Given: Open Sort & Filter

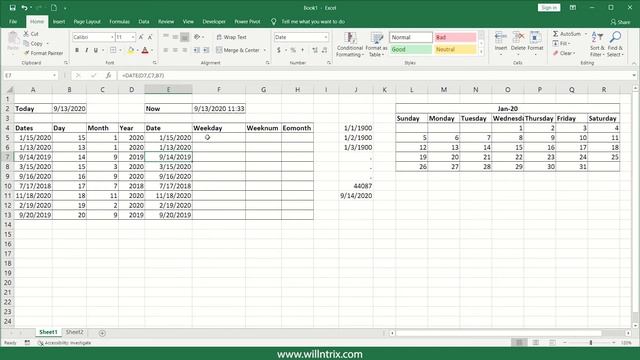Looking at the screenshot, I should pyautogui.click(x=597, y=44).
